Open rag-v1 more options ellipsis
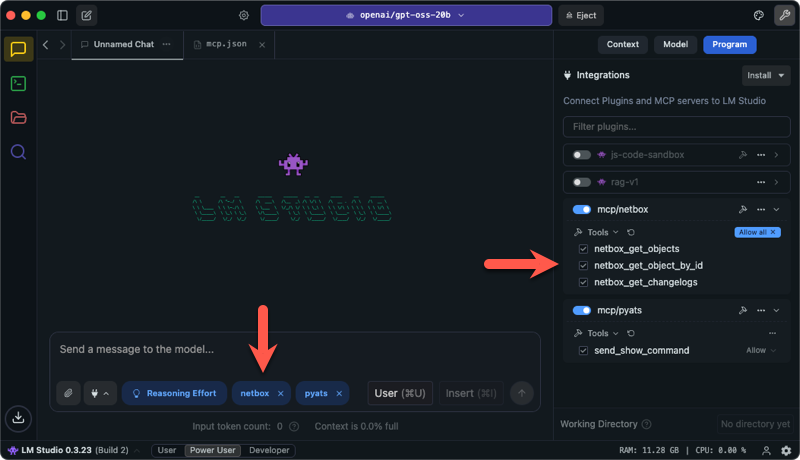 click(x=761, y=182)
